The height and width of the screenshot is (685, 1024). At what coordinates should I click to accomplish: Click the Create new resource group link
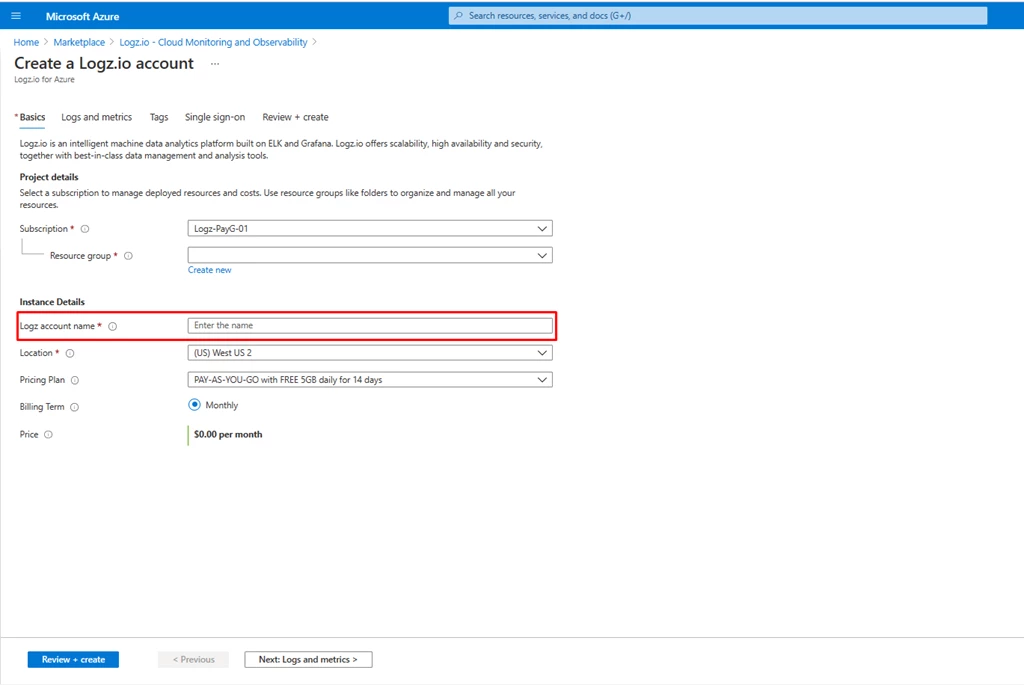(x=210, y=270)
